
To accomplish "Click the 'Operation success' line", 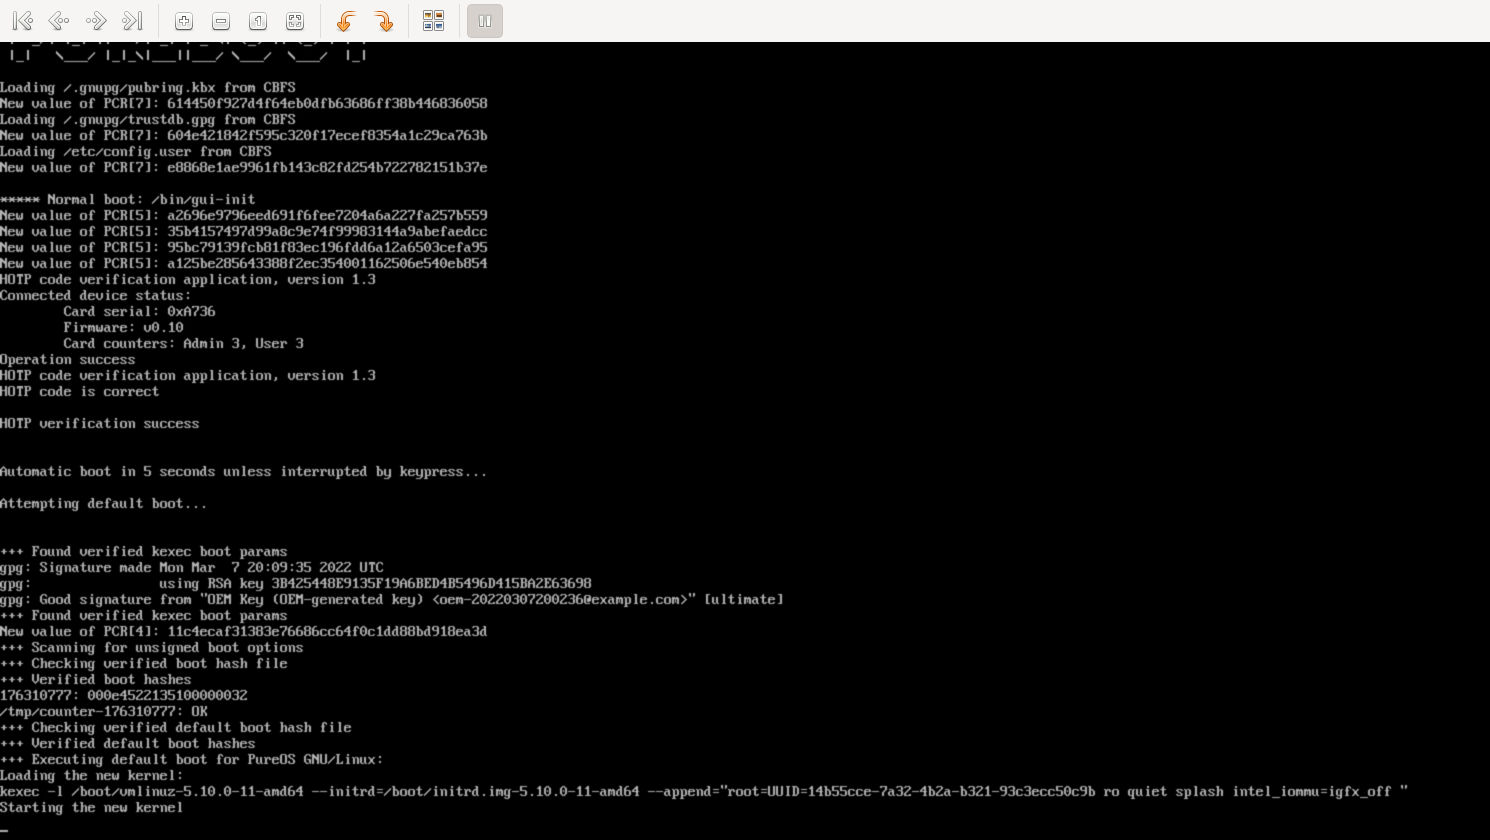I will click(x=68, y=360).
